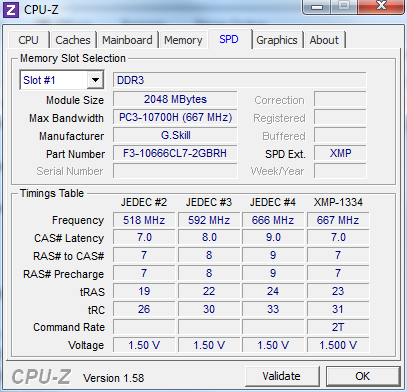The height and width of the screenshot is (392, 407).
Task: Click the Slot #1 combo box text
Action: (39, 80)
